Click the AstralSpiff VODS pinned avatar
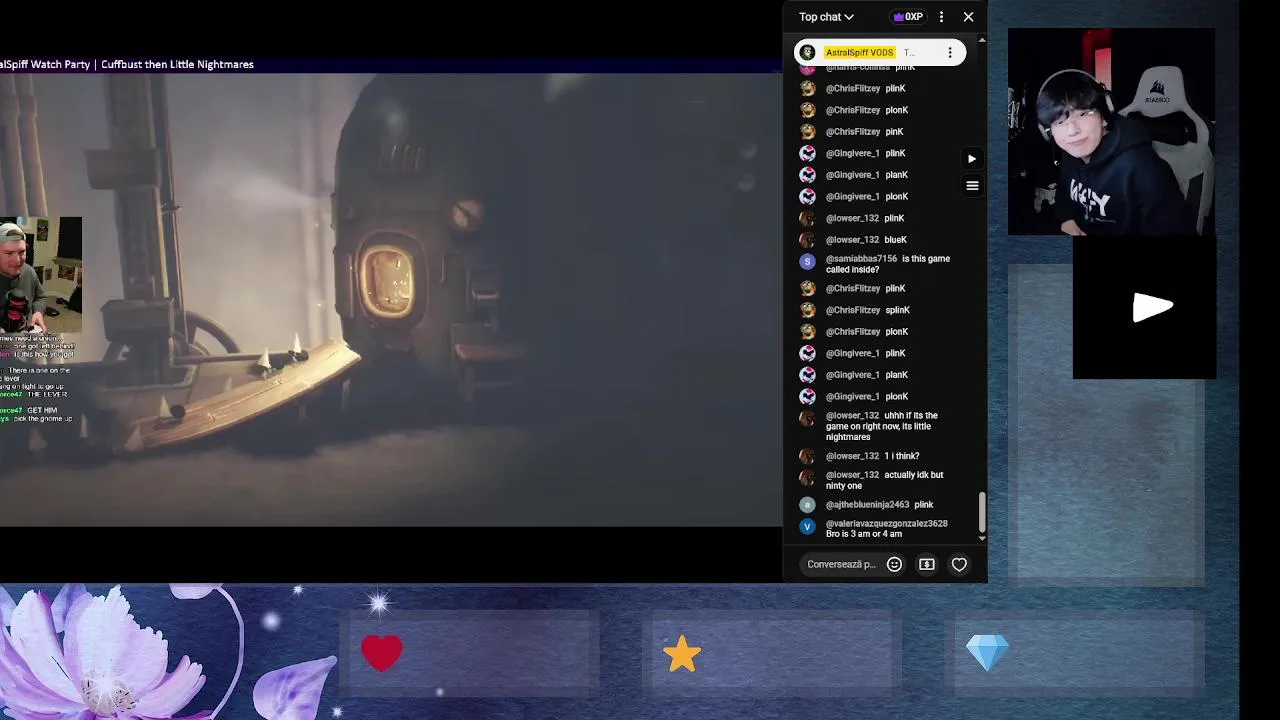The image size is (1280, 720). coord(808,52)
